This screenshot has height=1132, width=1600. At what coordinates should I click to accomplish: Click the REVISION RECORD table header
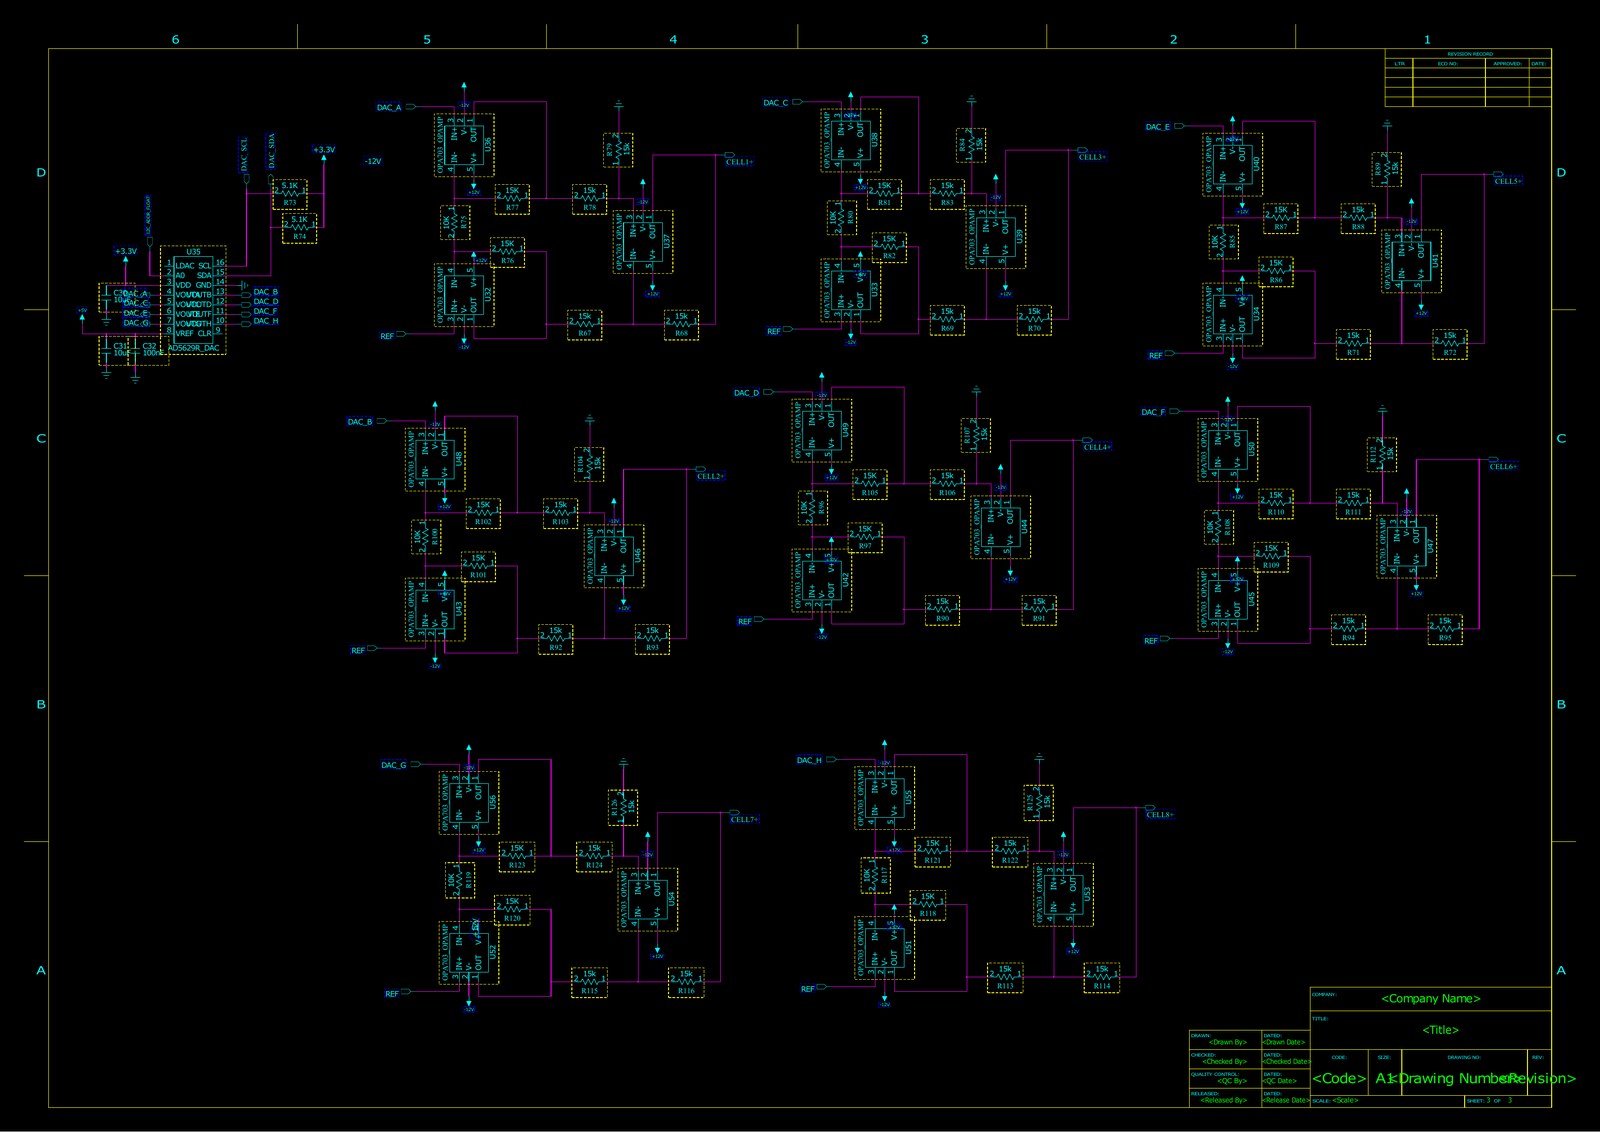pyautogui.click(x=1470, y=54)
